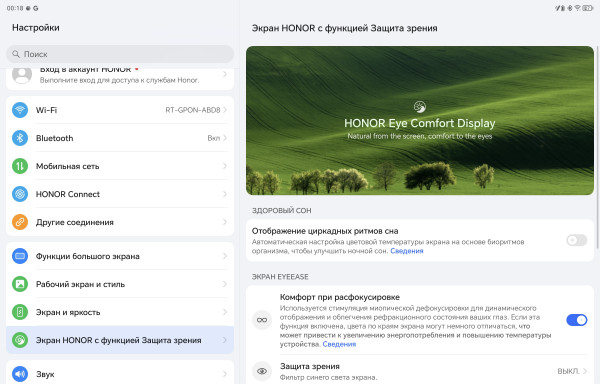
Task: Tap chevron on HONOR Connect row
Action: [x=225, y=194]
